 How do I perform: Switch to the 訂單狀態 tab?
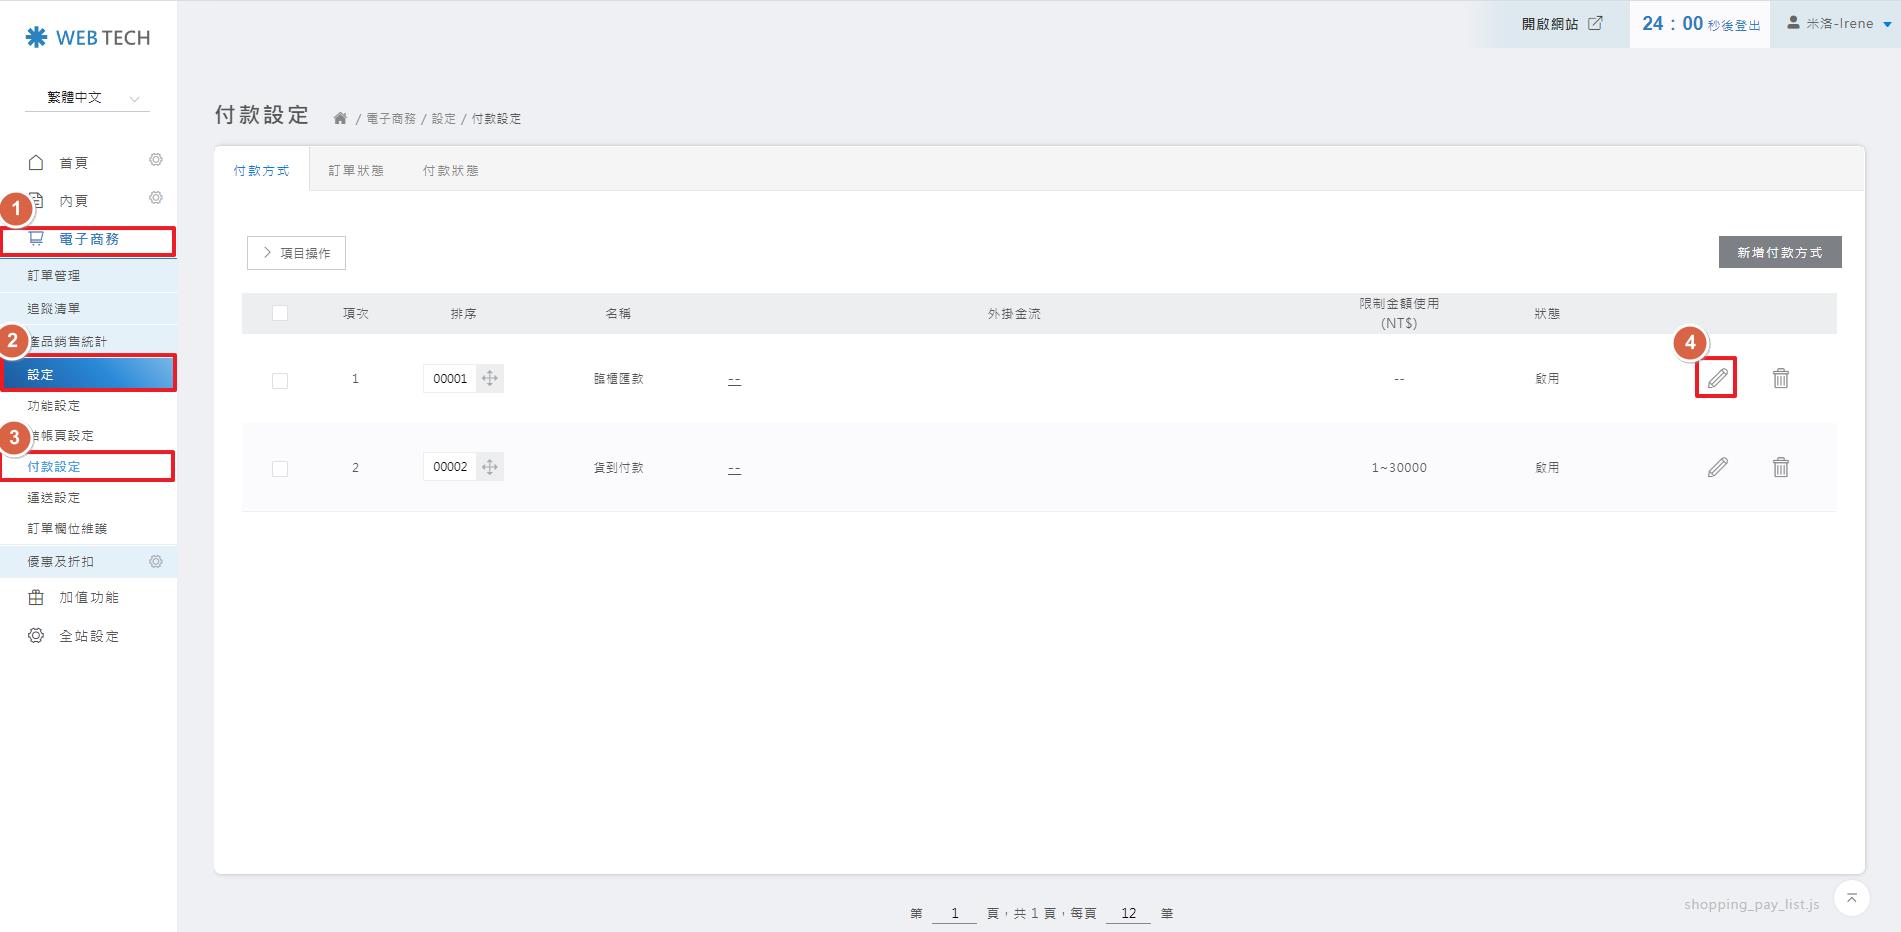[356, 170]
